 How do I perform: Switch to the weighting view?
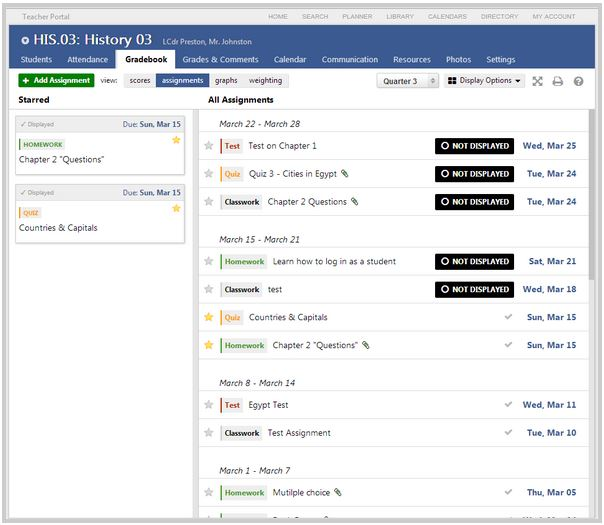[x=265, y=81]
